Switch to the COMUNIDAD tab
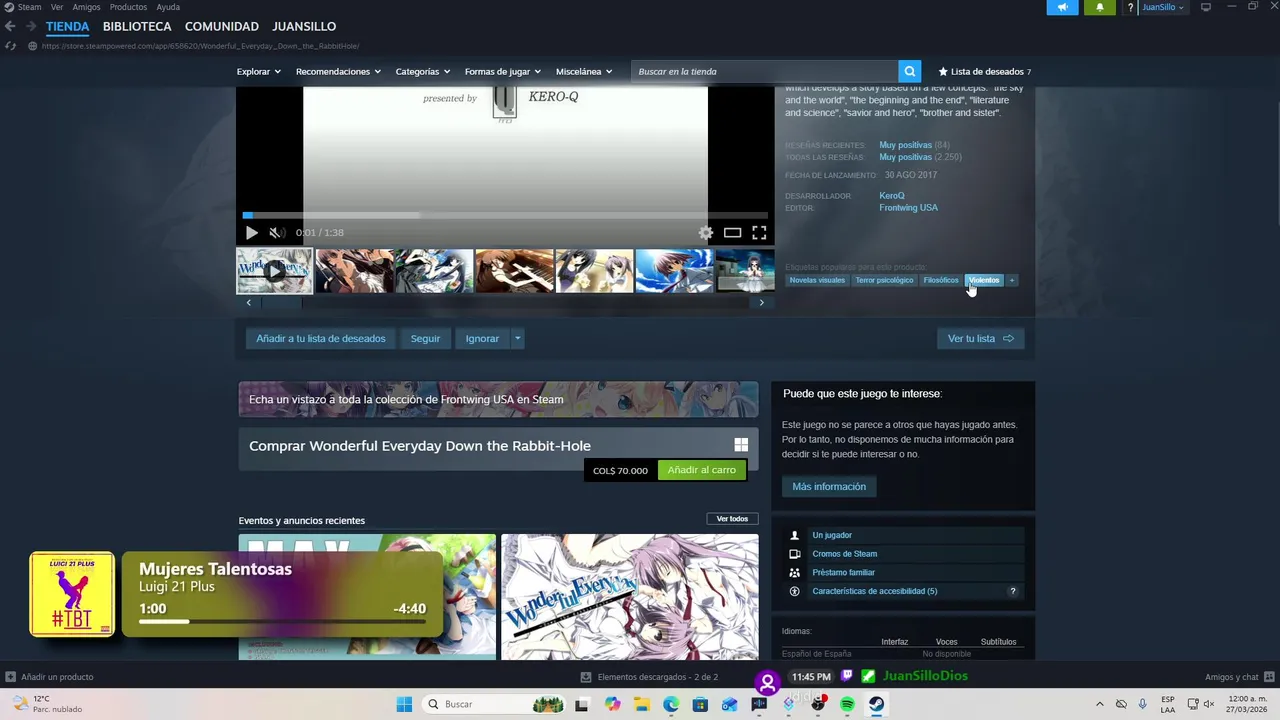This screenshot has height=720, width=1280. pos(221,26)
